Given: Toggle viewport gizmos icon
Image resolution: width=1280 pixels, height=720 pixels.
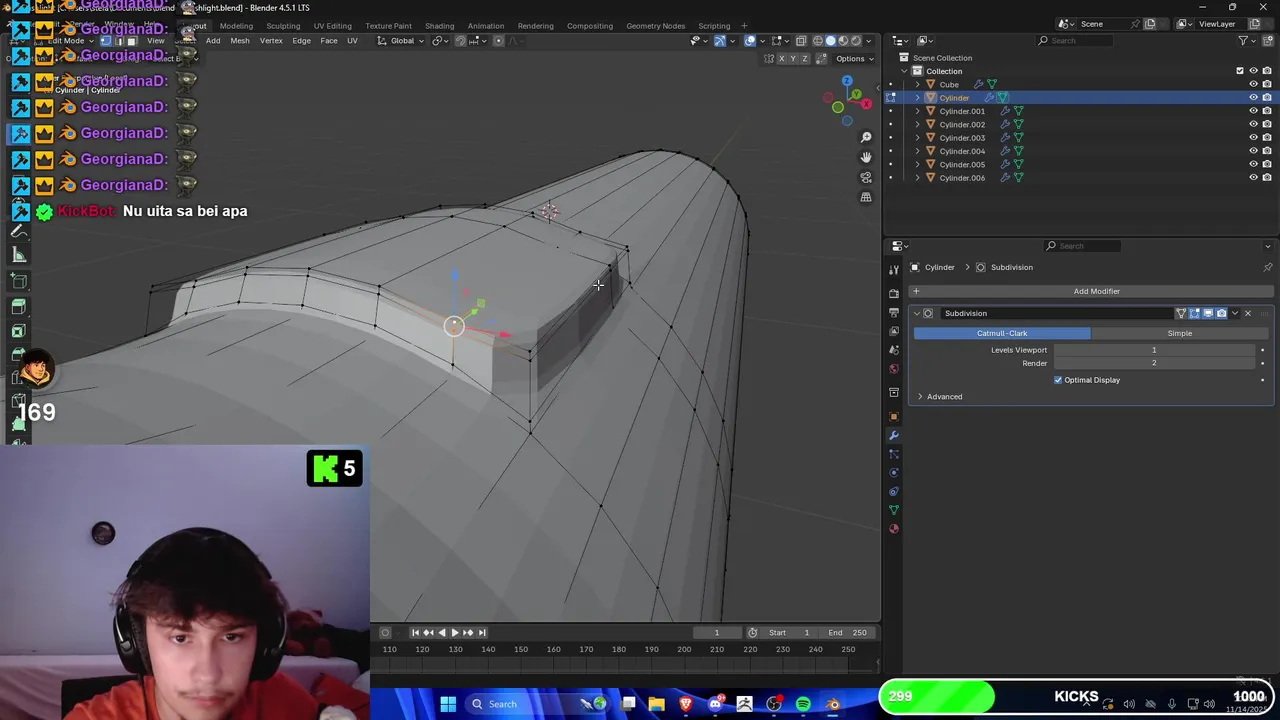Looking at the screenshot, I should (719, 41).
